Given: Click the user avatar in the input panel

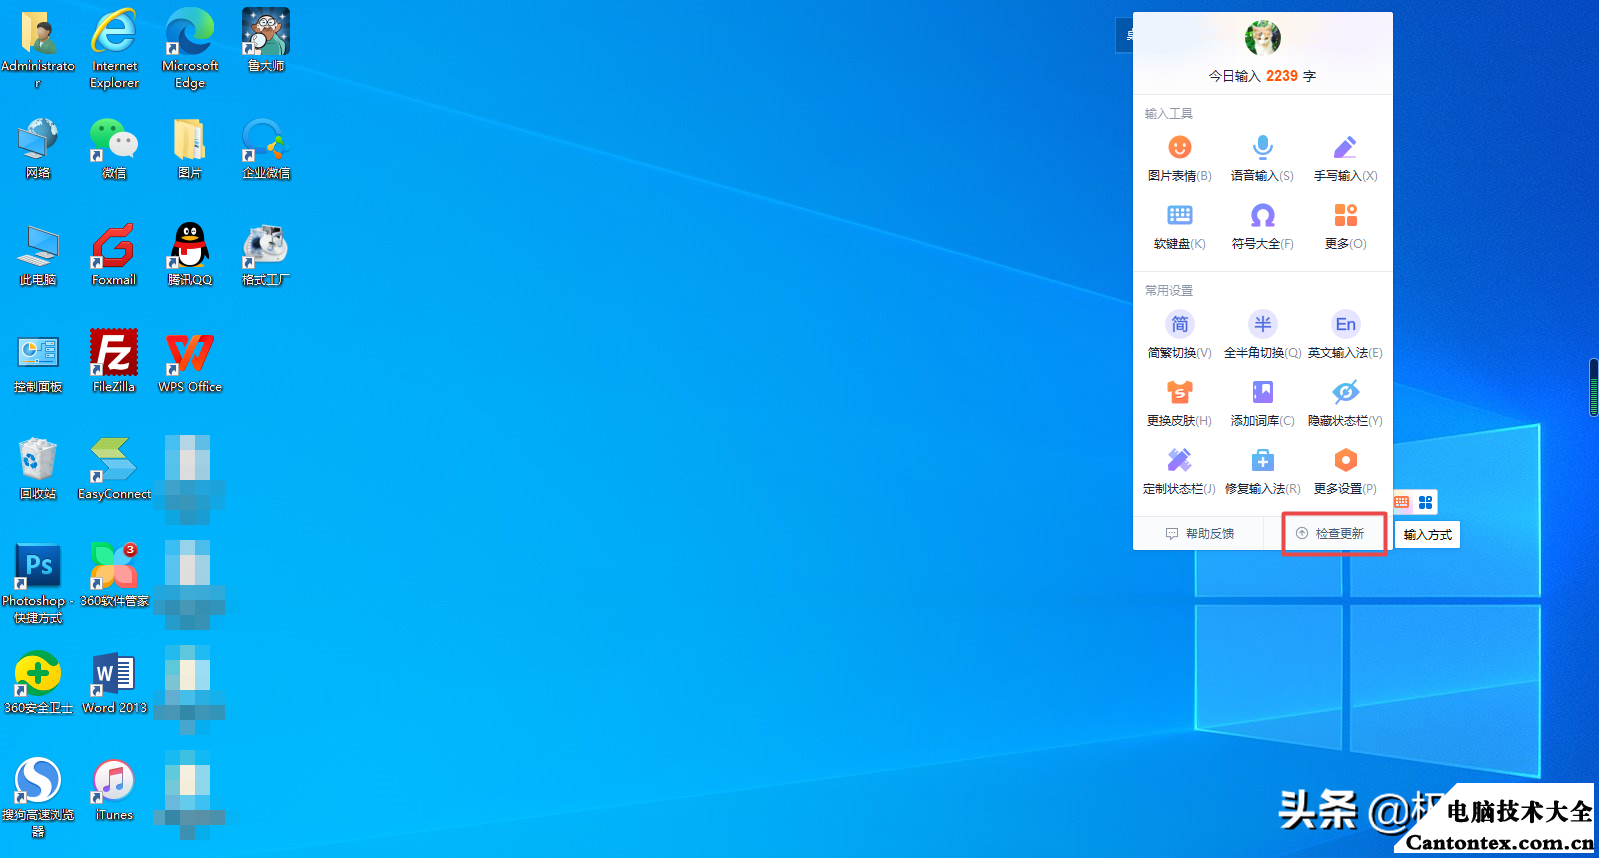Looking at the screenshot, I should (1262, 38).
